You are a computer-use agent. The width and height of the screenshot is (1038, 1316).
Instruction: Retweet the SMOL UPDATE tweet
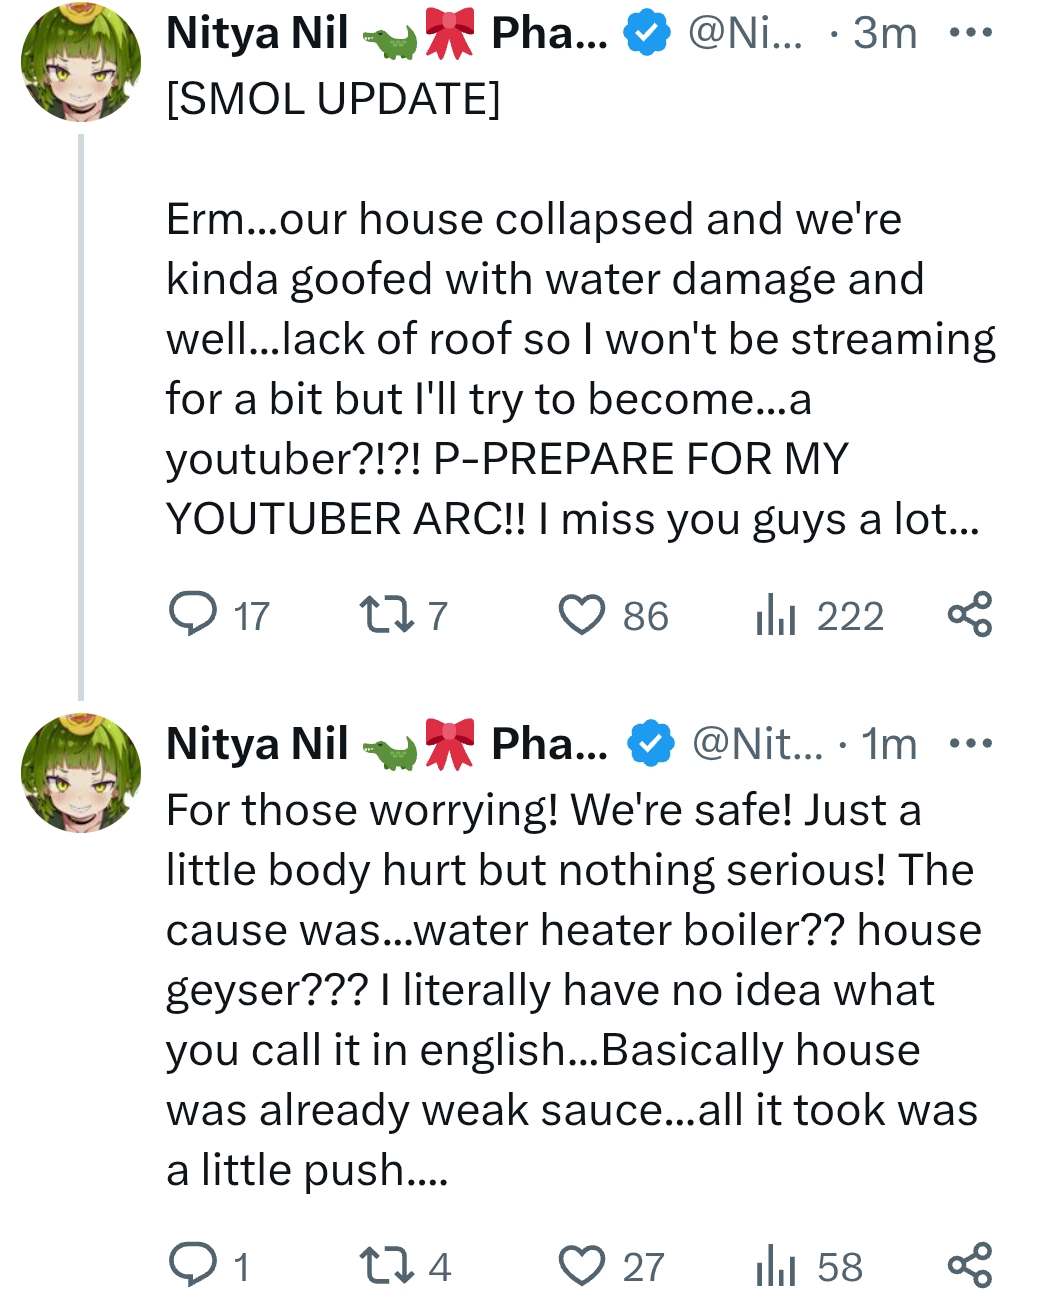pyautogui.click(x=403, y=615)
